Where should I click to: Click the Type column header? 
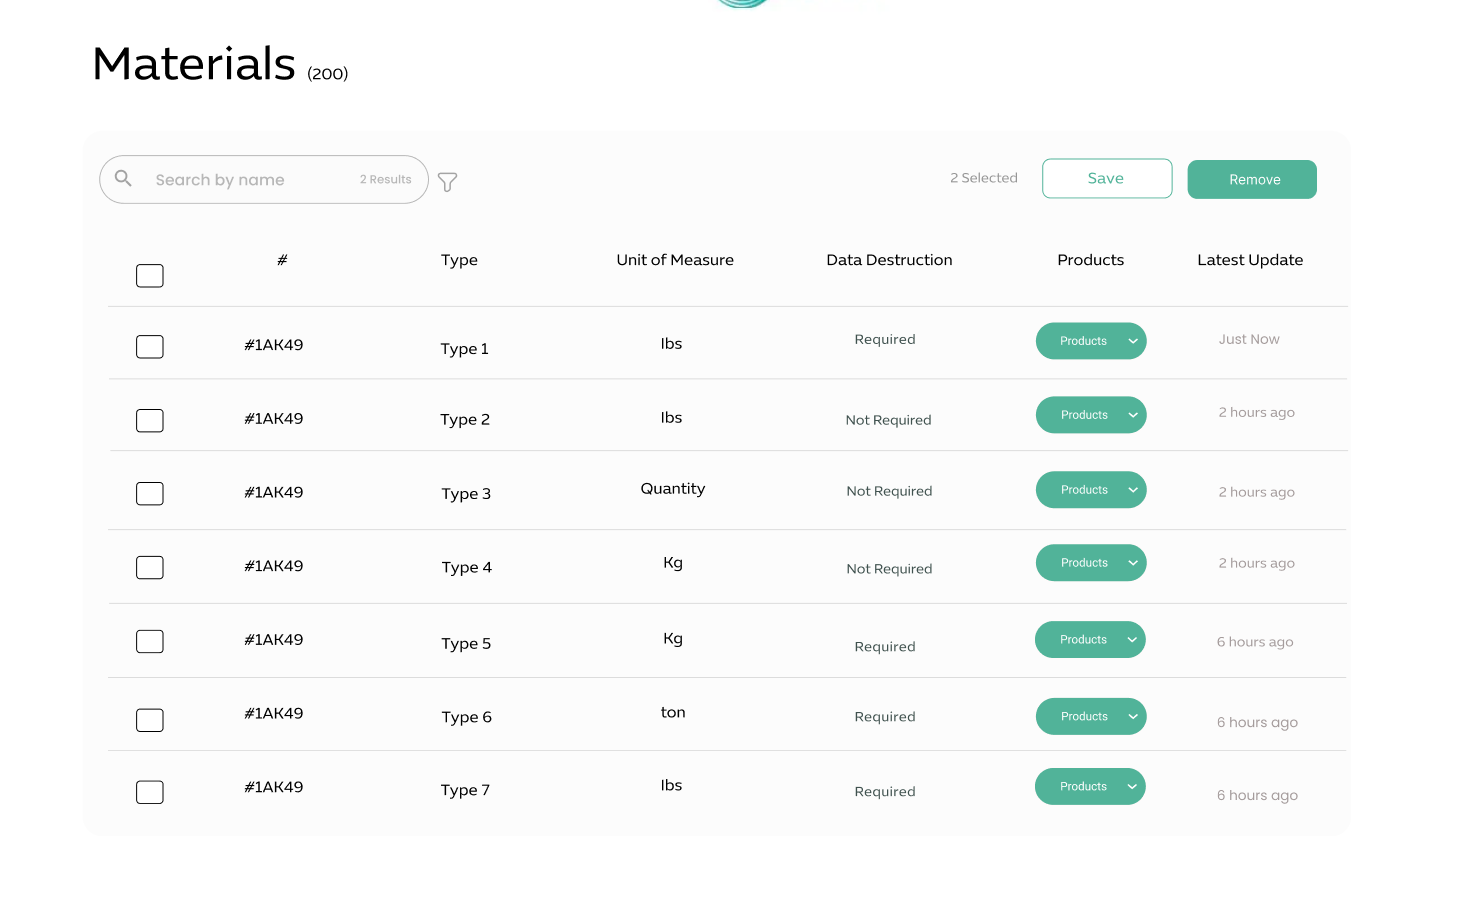tap(459, 259)
